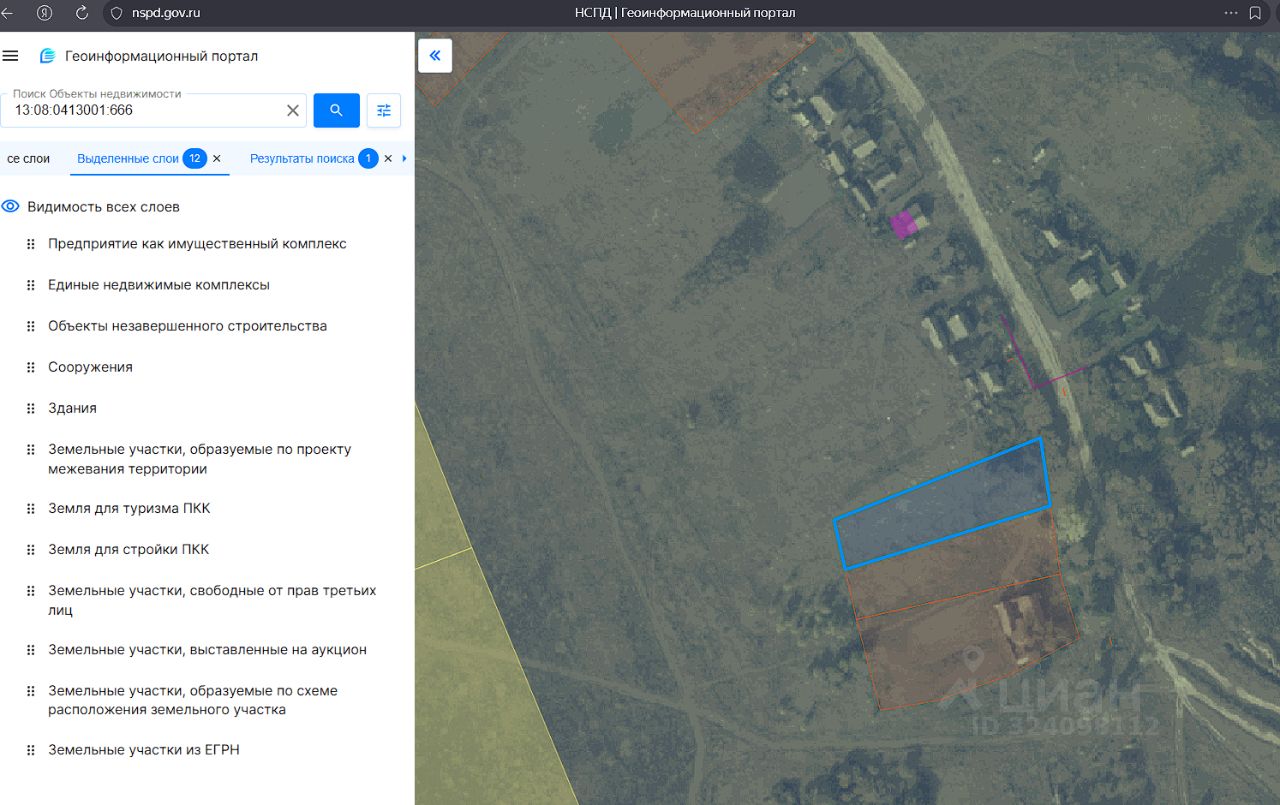Select layer Земельные участки, выставленные на аукцион
The width and height of the screenshot is (1280, 805).
pyautogui.click(x=207, y=650)
